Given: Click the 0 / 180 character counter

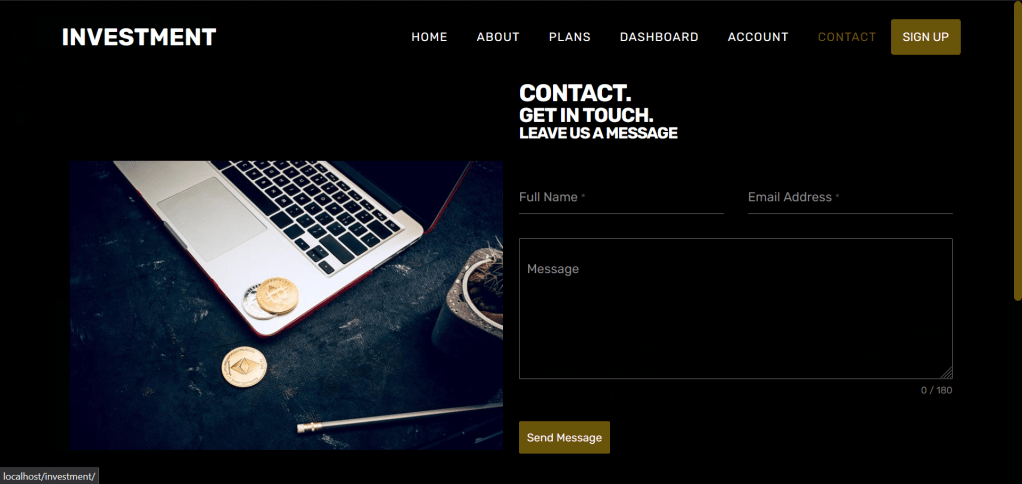Looking at the screenshot, I should (937, 390).
